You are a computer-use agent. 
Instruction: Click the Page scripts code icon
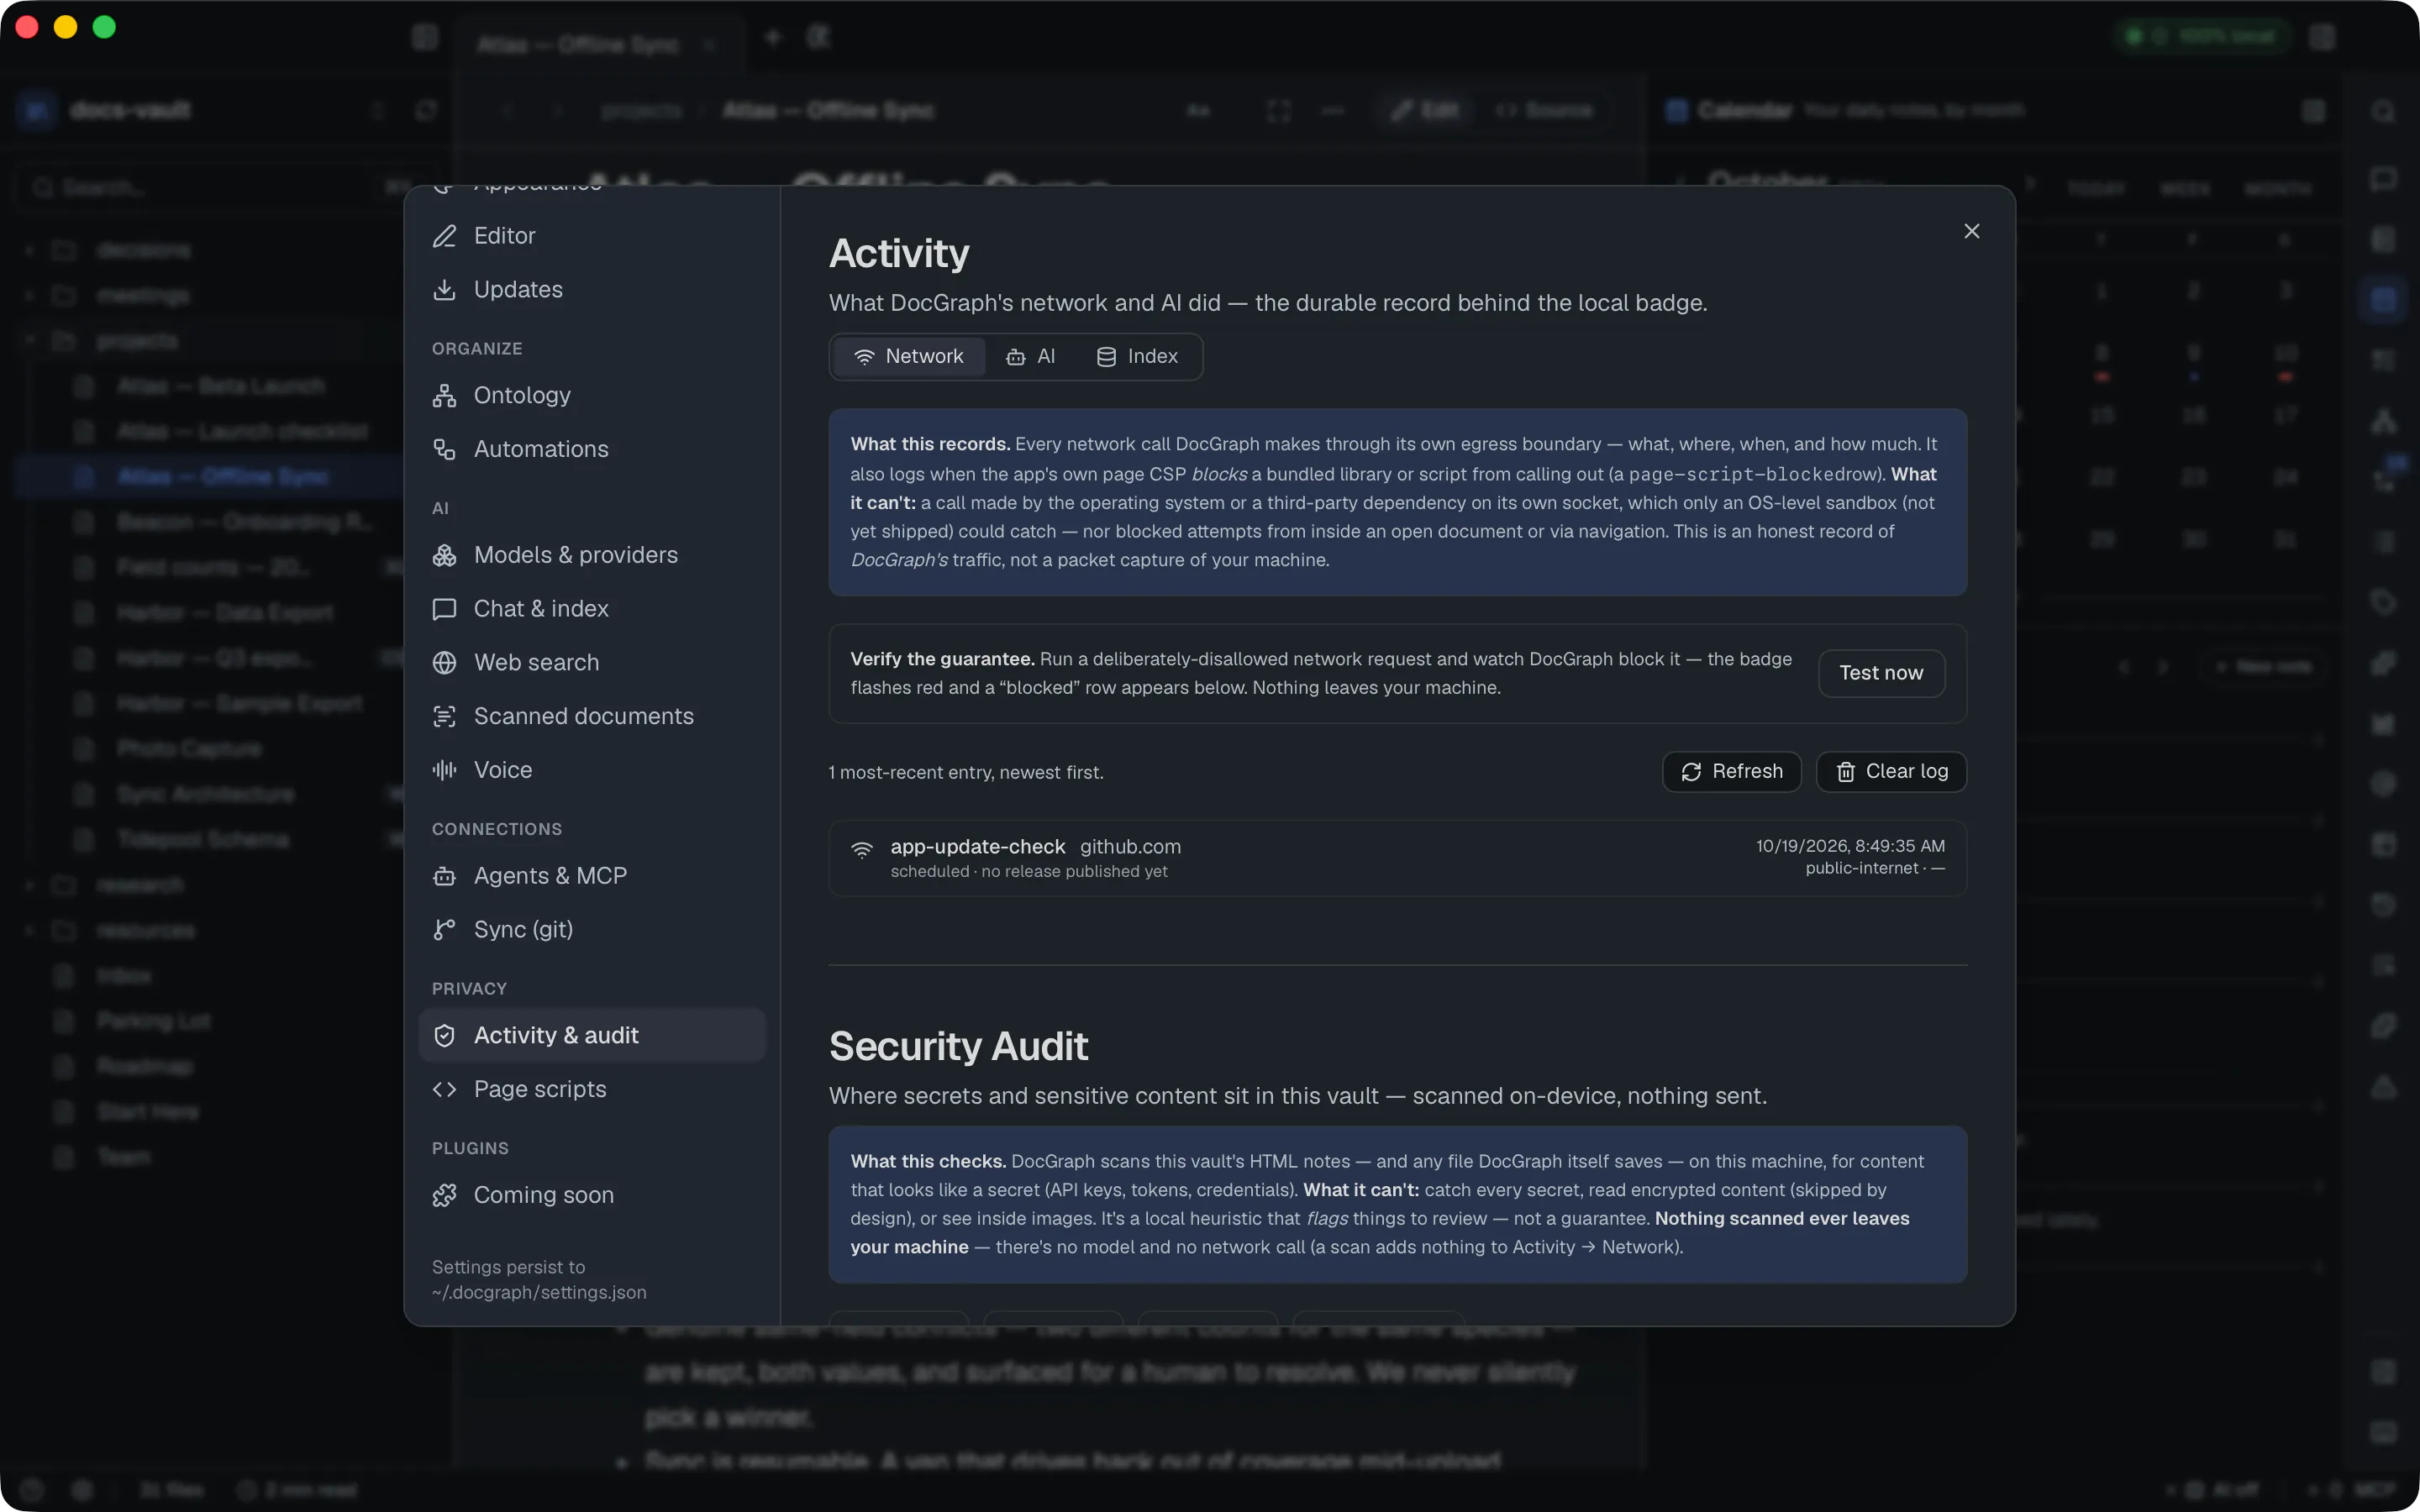pyautogui.click(x=445, y=1090)
